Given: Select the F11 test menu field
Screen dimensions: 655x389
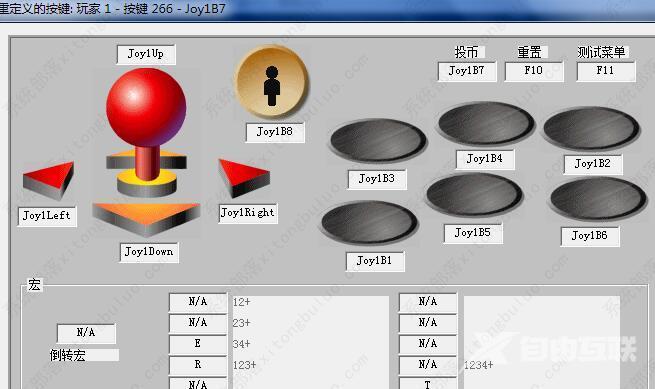Looking at the screenshot, I should [606, 71].
